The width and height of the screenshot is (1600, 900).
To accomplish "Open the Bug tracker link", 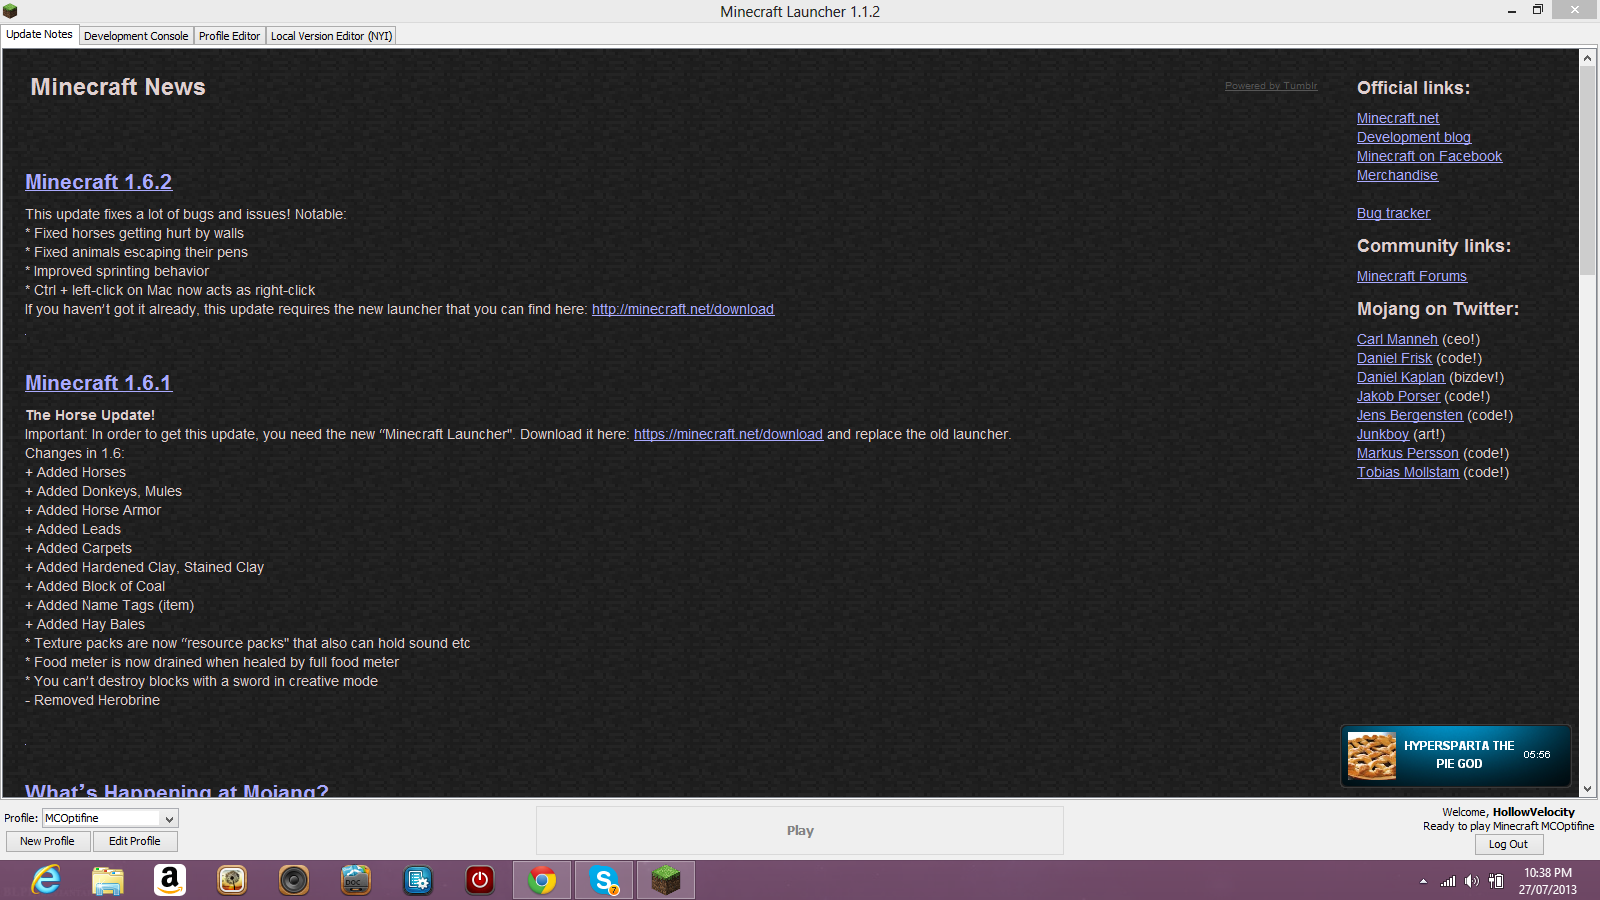I will point(1393,213).
